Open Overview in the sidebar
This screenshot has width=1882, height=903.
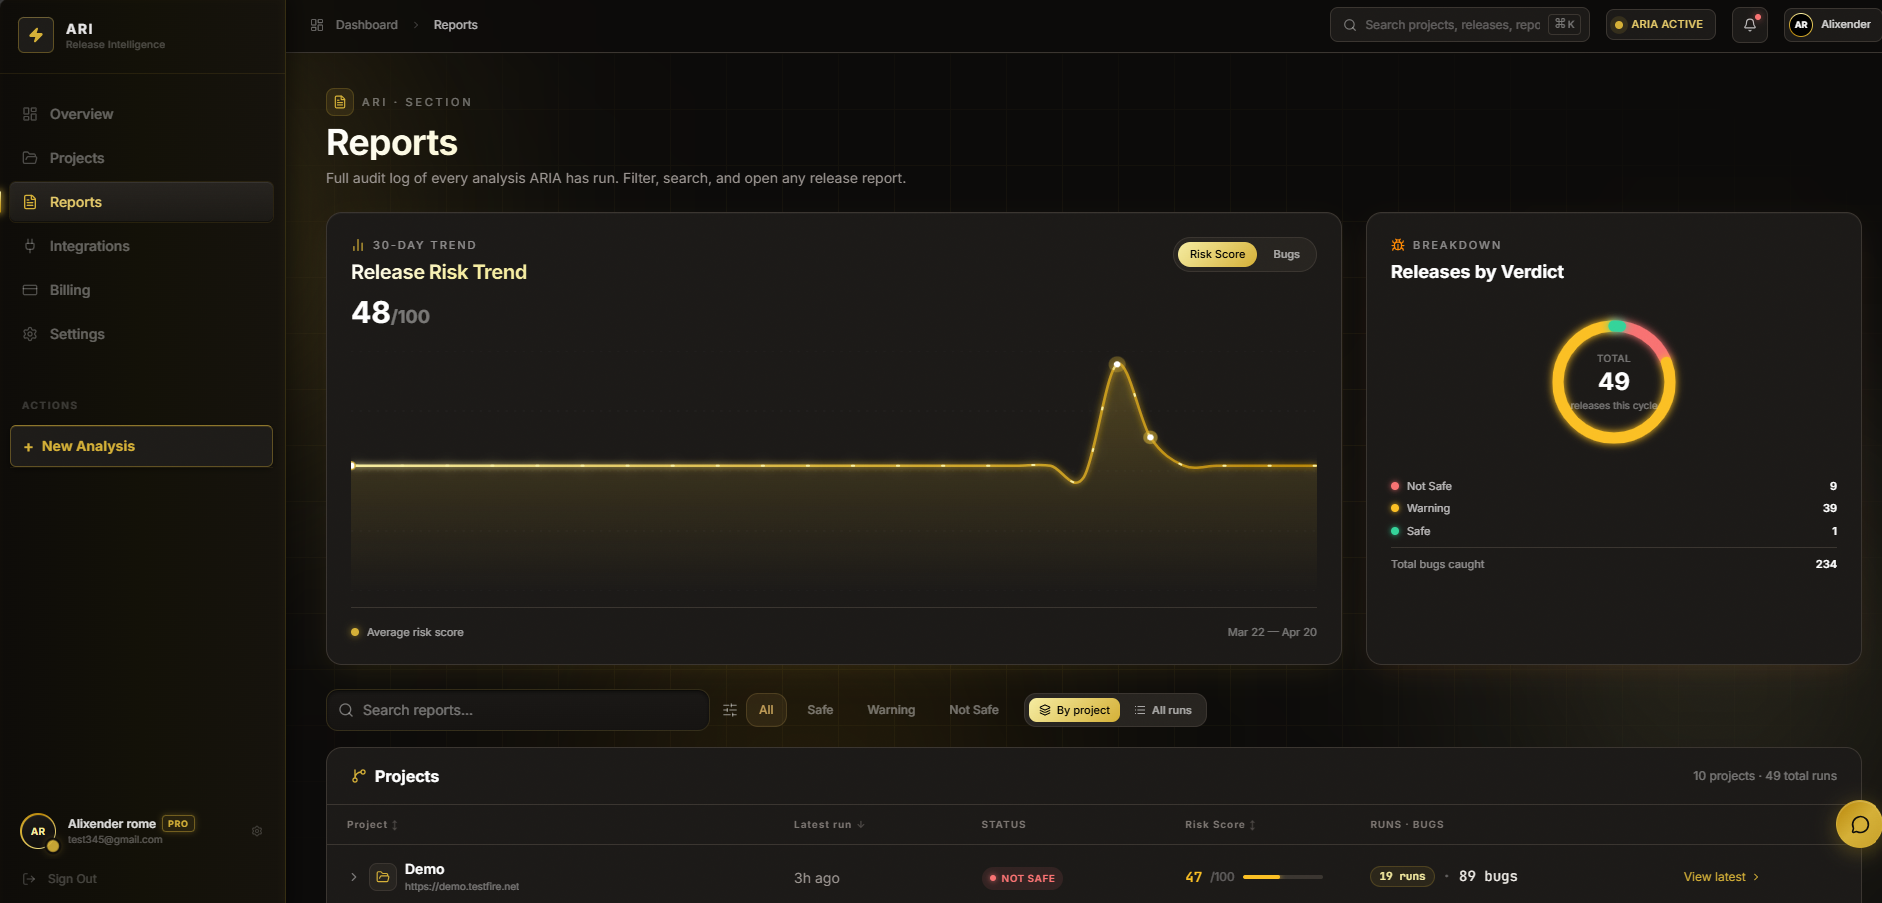coord(141,114)
